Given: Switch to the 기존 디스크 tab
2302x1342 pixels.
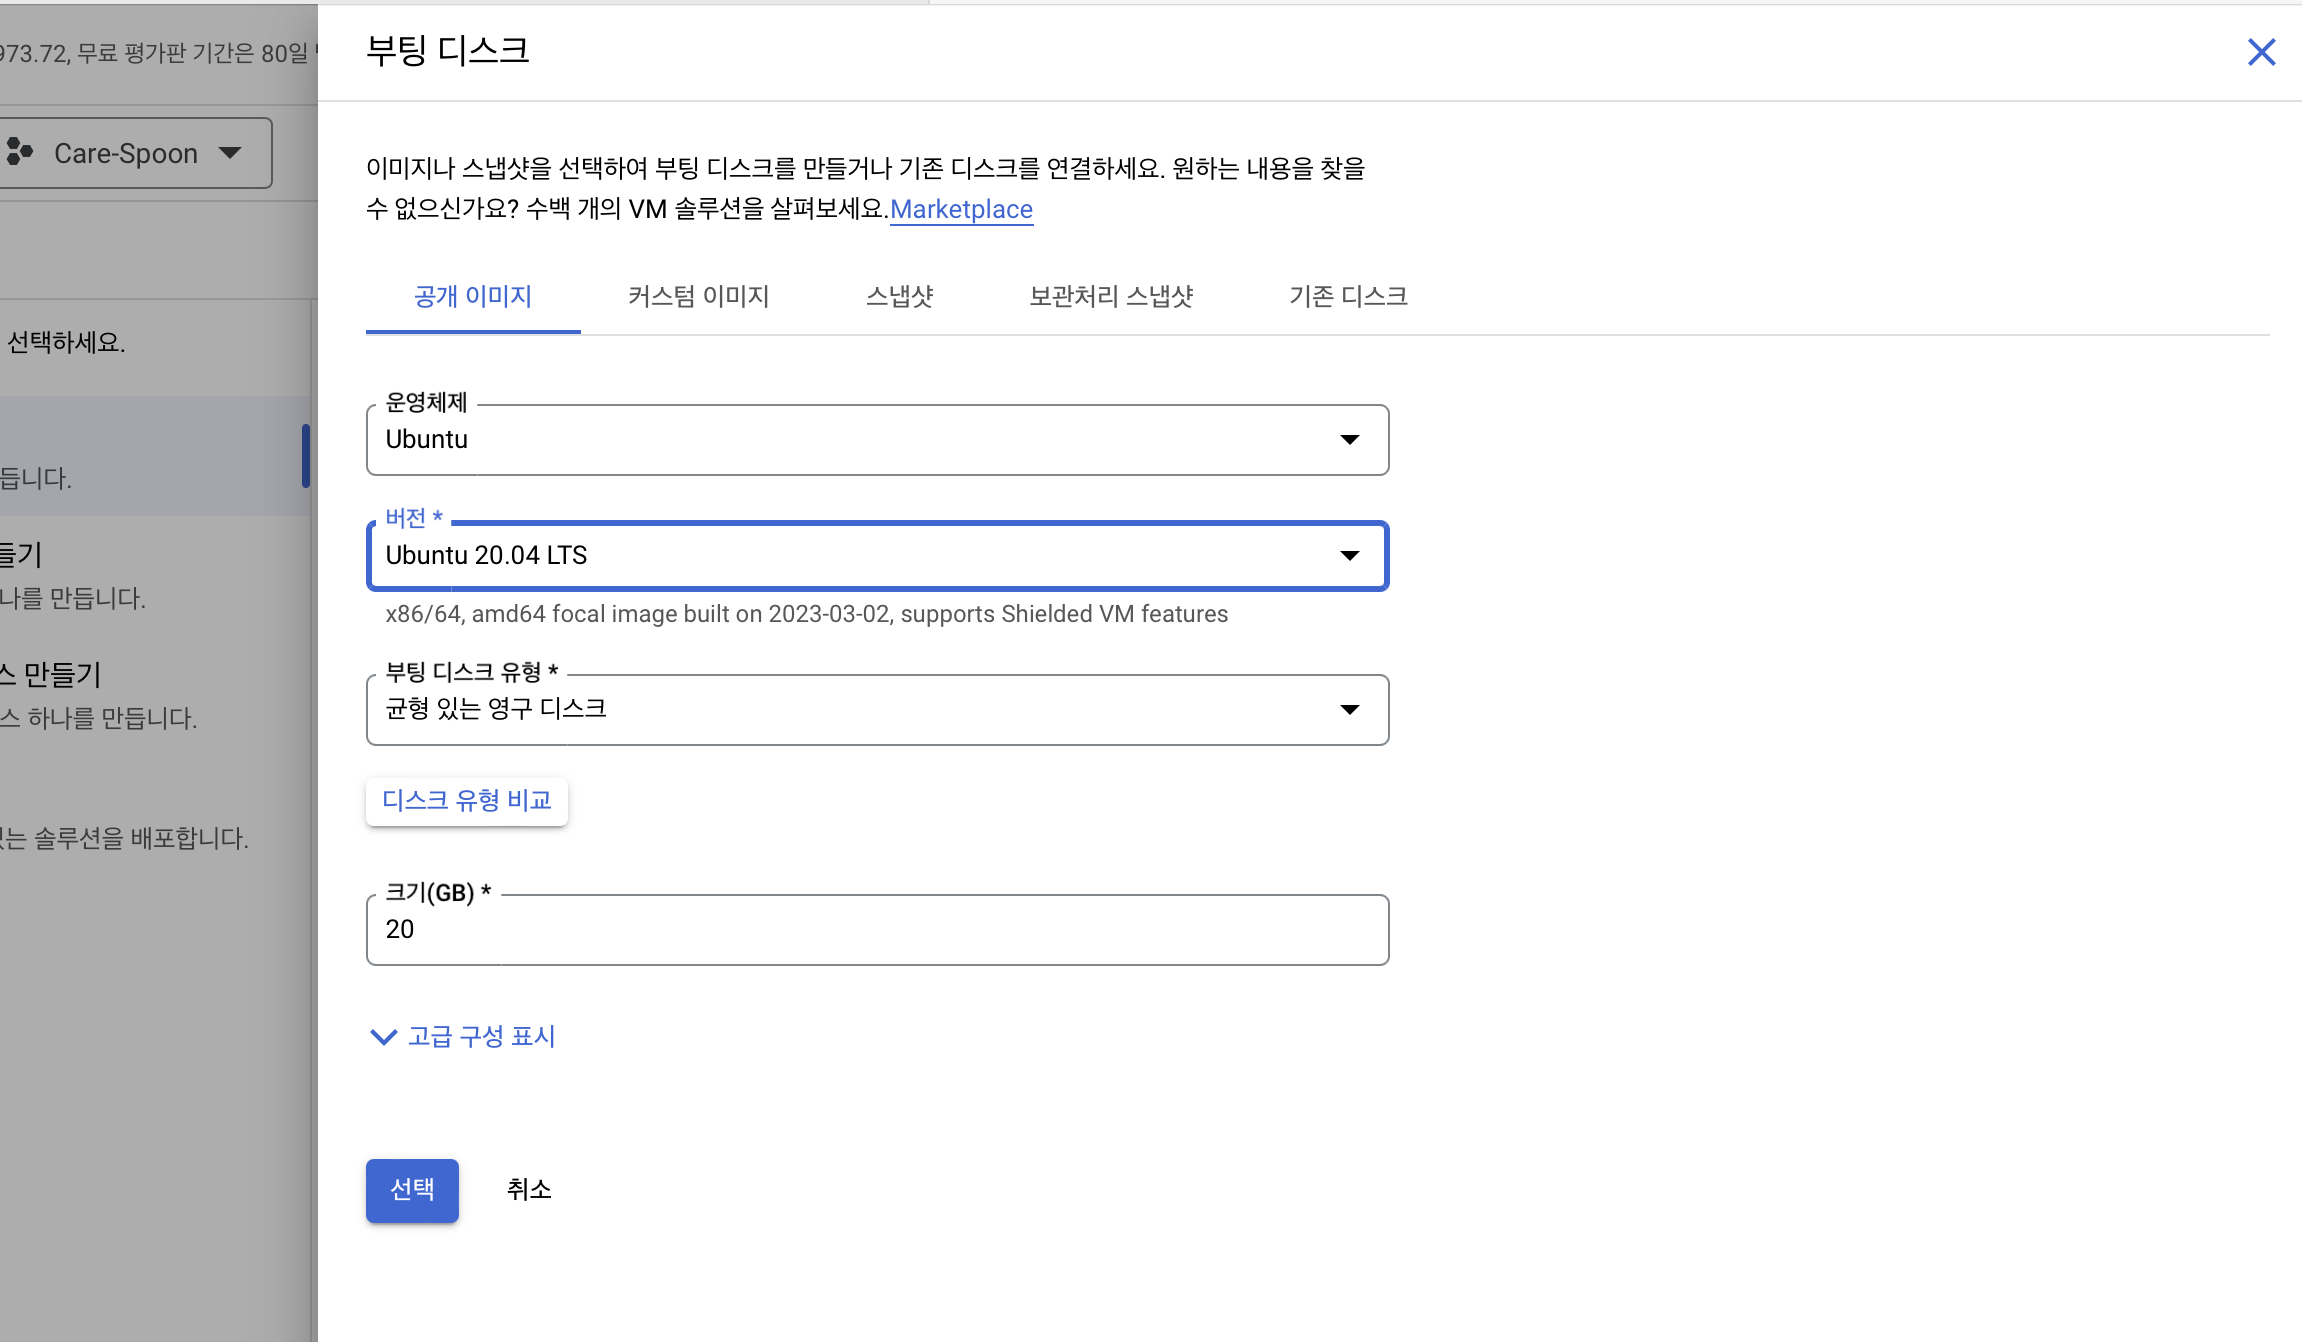Looking at the screenshot, I should pyautogui.click(x=1348, y=297).
